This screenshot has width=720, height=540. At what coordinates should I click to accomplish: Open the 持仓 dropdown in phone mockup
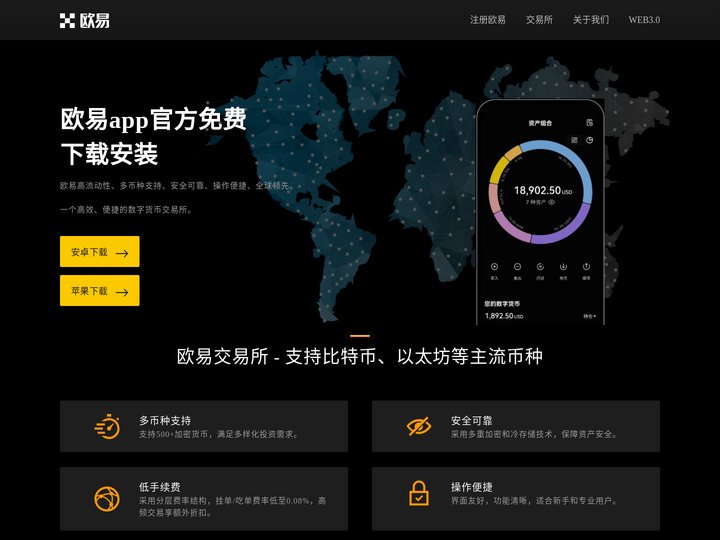pos(590,316)
